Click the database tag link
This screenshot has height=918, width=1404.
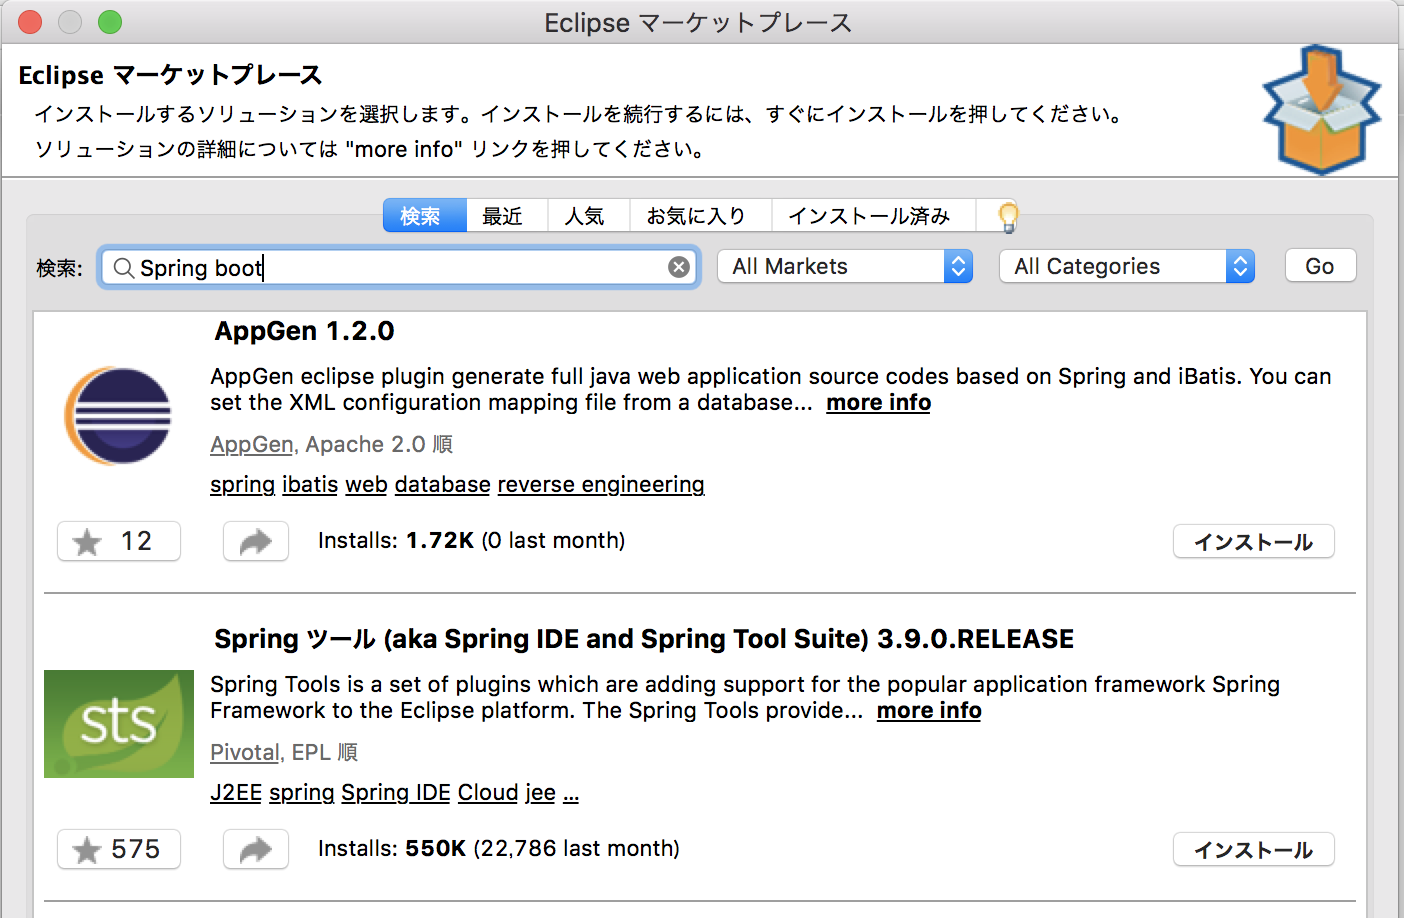click(442, 484)
